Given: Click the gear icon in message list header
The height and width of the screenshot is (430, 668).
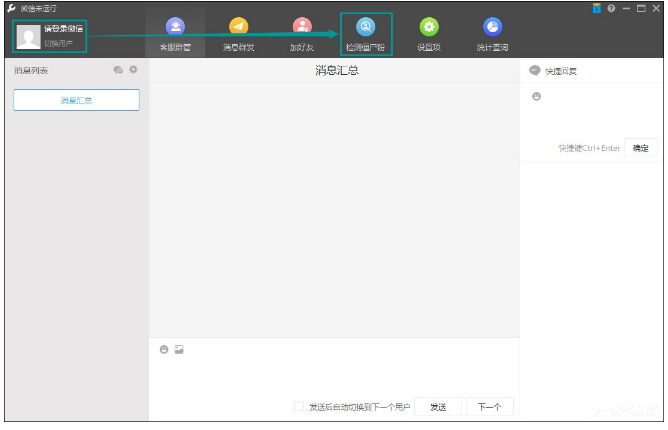Looking at the screenshot, I should [133, 70].
